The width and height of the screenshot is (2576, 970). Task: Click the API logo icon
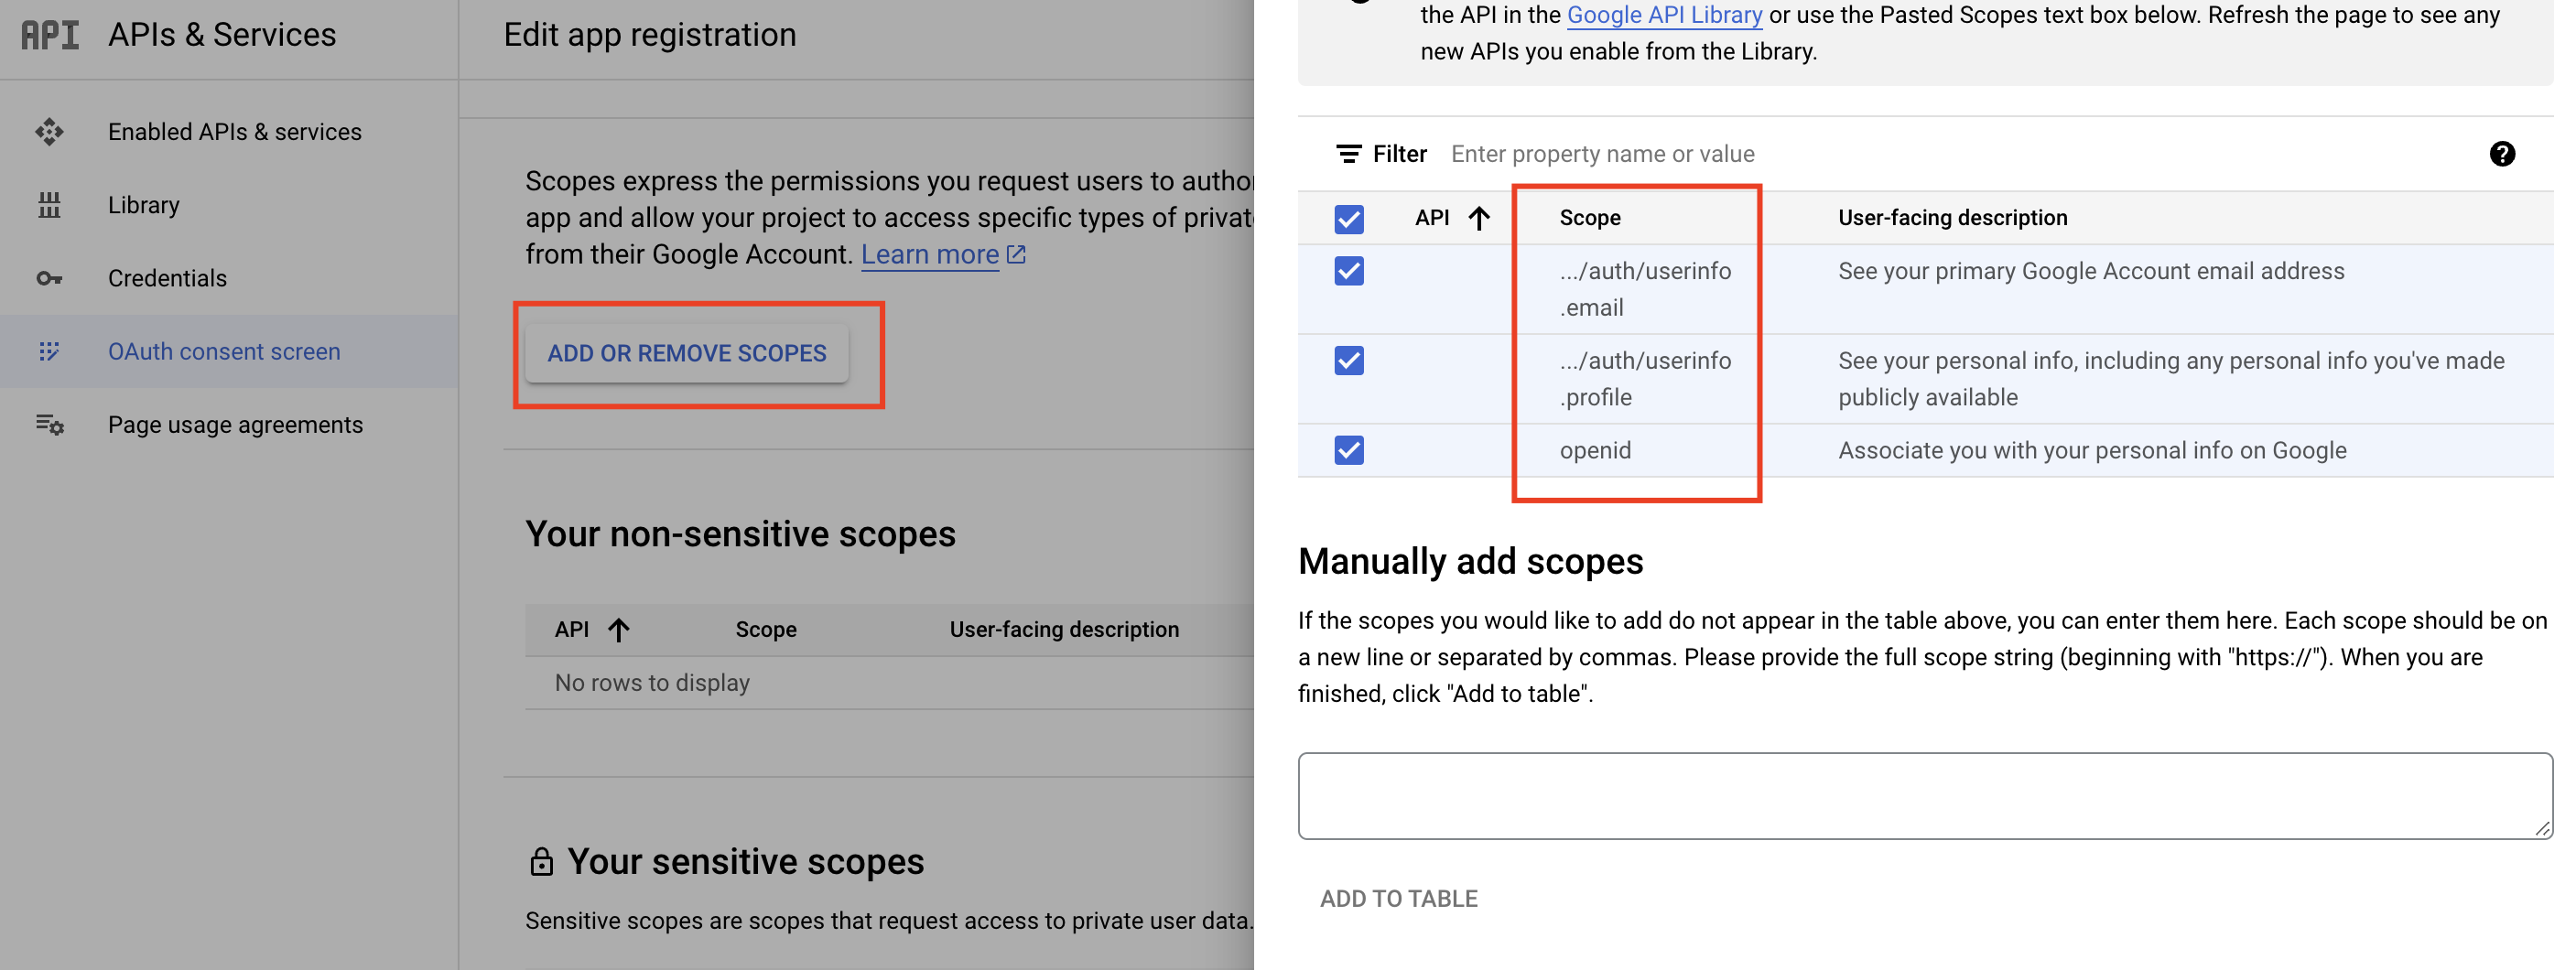50,35
